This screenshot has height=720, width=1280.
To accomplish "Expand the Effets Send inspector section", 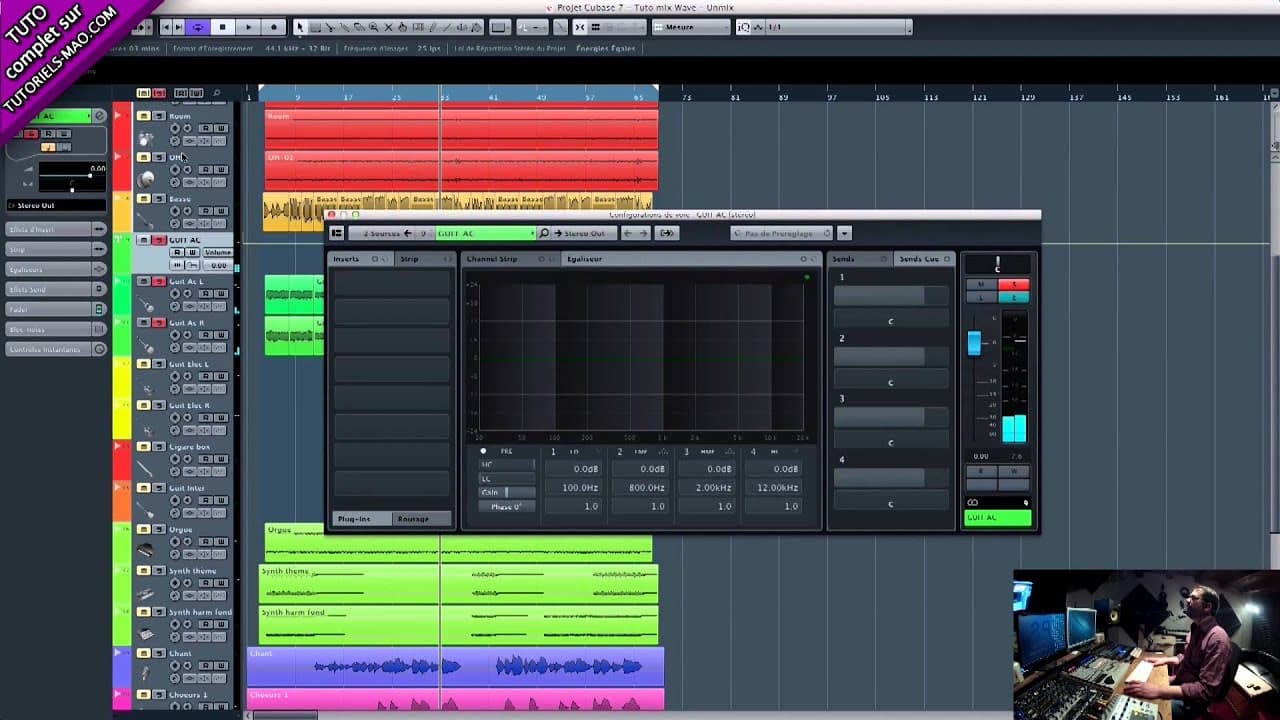I will coord(56,289).
